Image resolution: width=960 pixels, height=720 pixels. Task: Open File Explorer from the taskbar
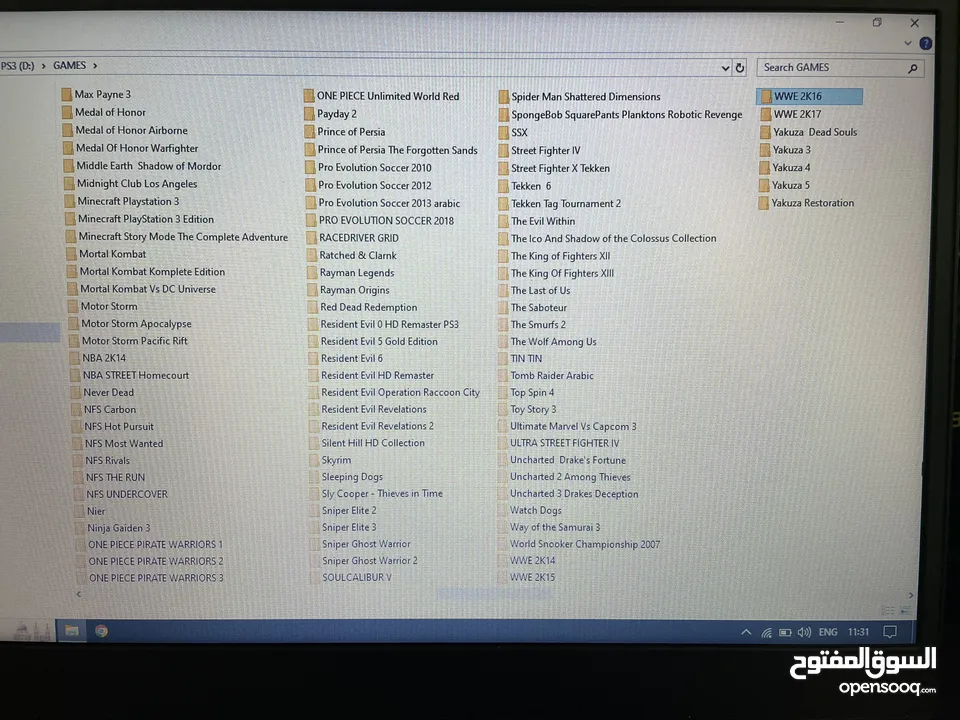72,630
